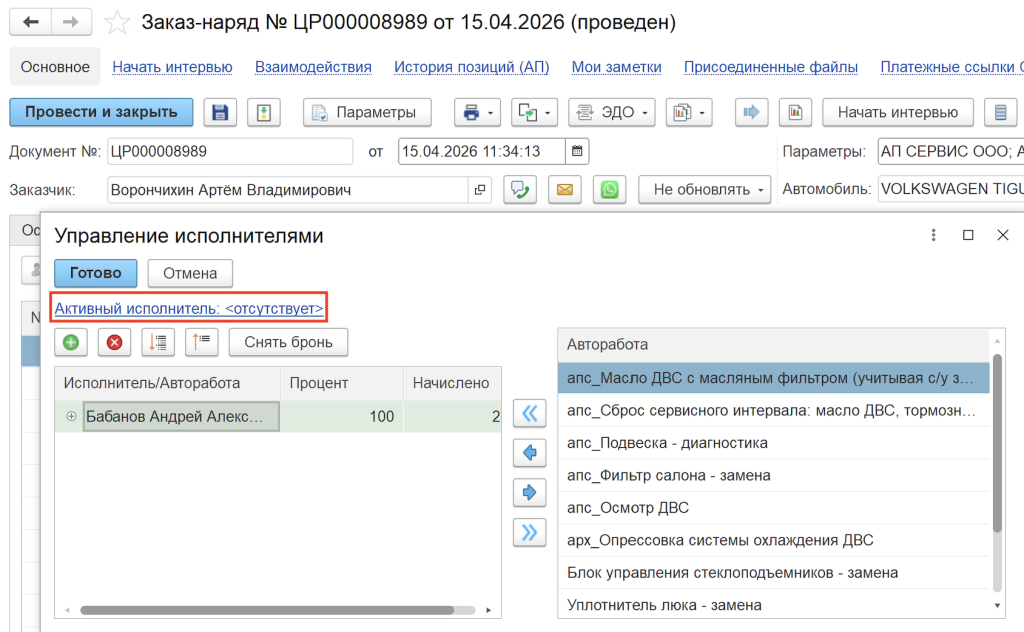
Task: Click the WhatsApp icon next to customer
Action: tap(609, 190)
